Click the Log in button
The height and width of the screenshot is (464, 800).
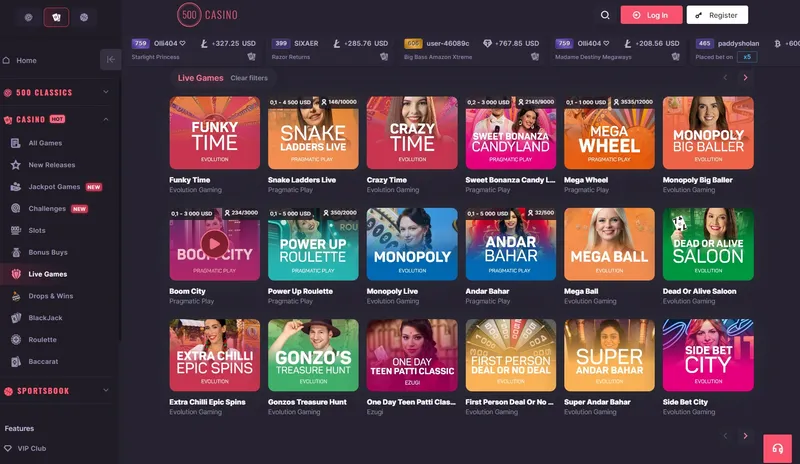pos(651,15)
